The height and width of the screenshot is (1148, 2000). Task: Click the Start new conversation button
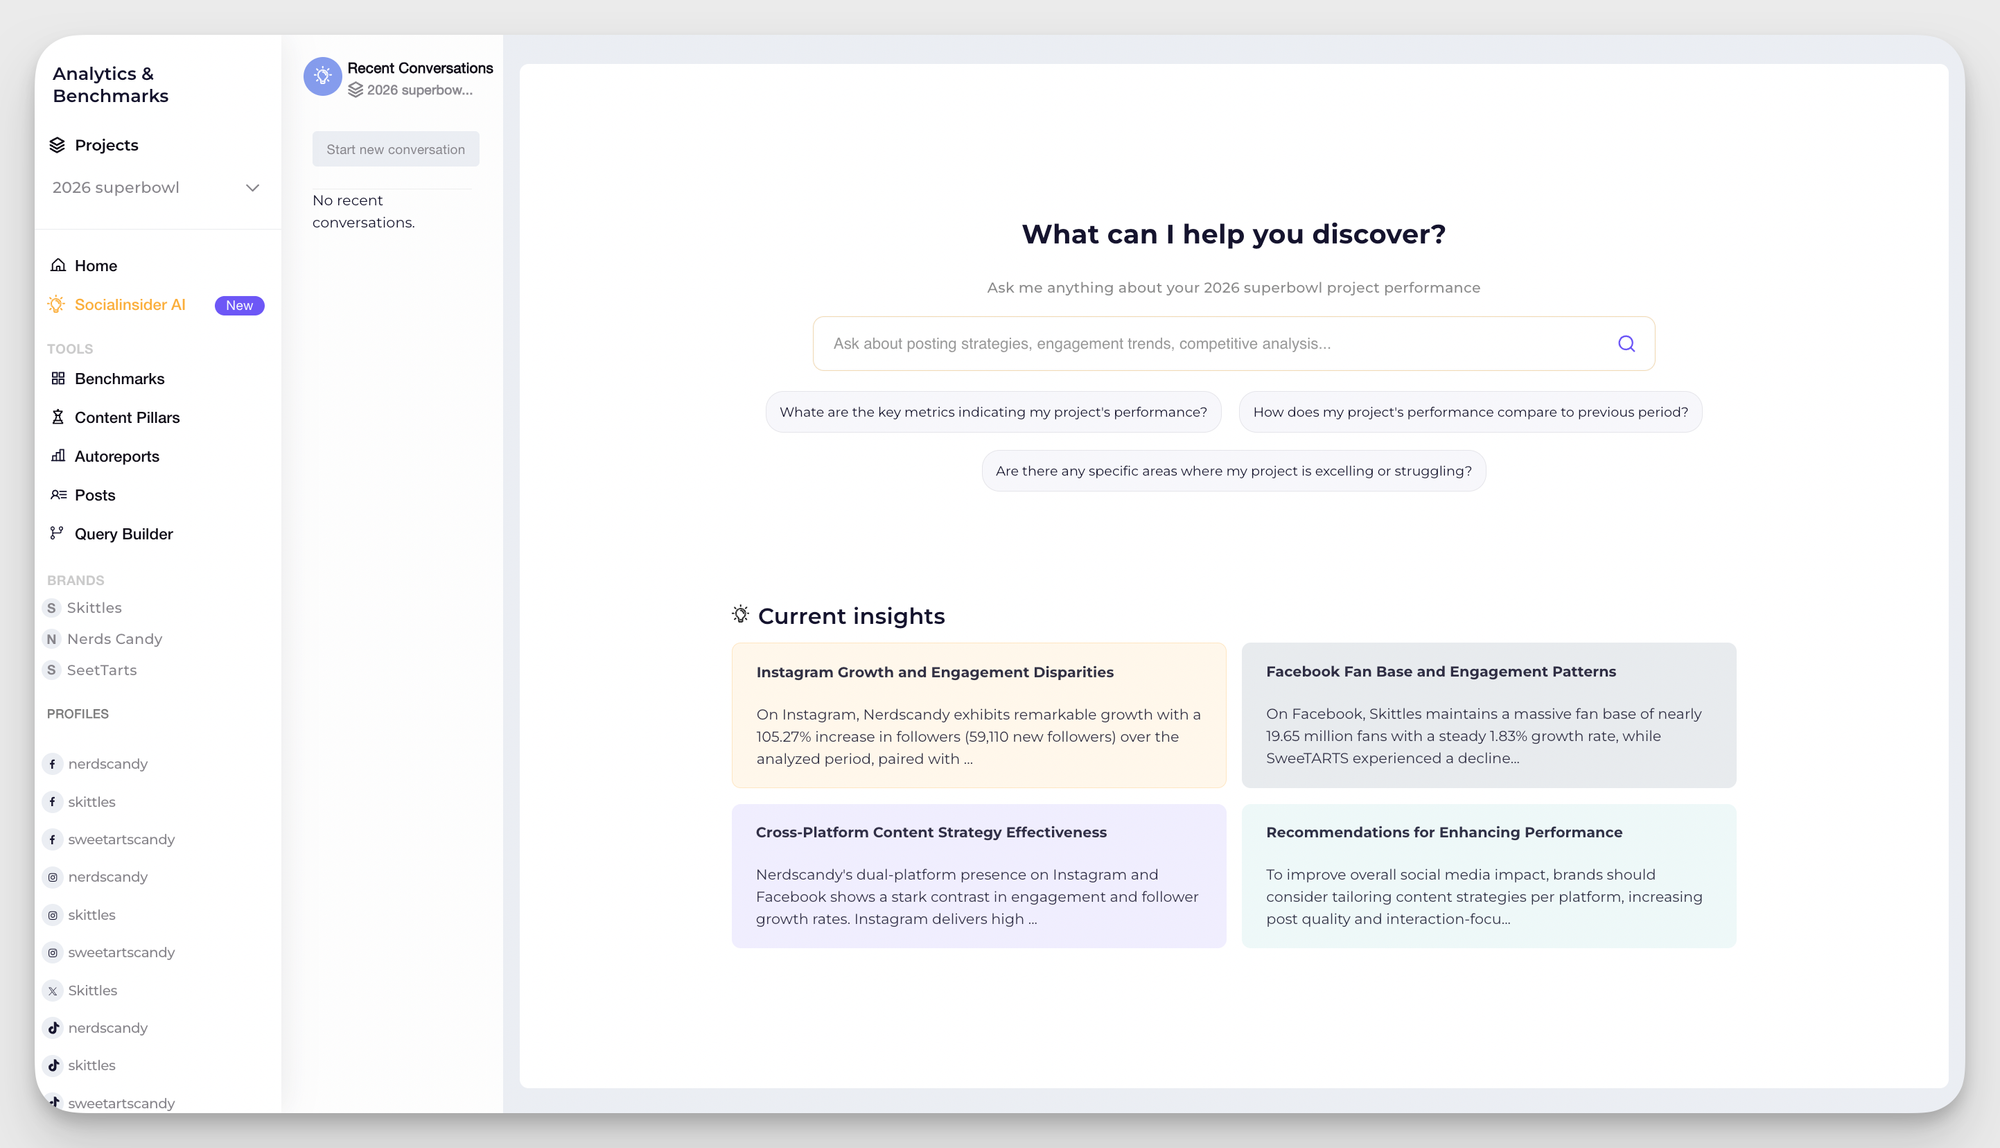tap(395, 148)
